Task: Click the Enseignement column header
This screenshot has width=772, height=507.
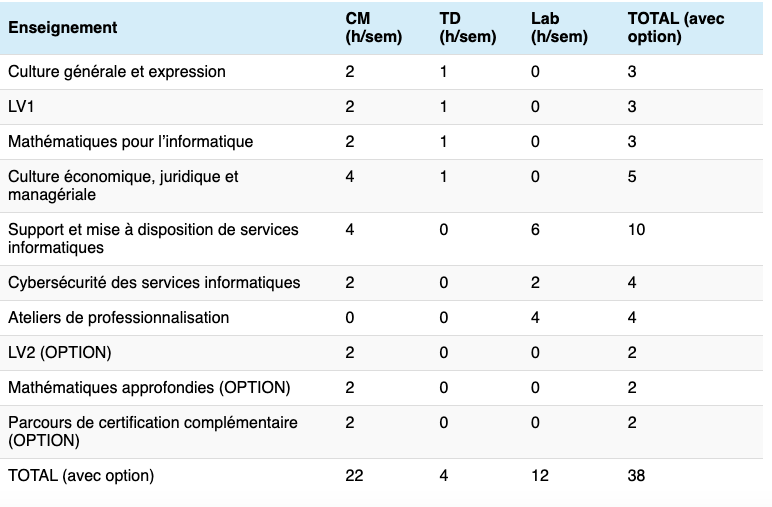Action: coord(63,28)
